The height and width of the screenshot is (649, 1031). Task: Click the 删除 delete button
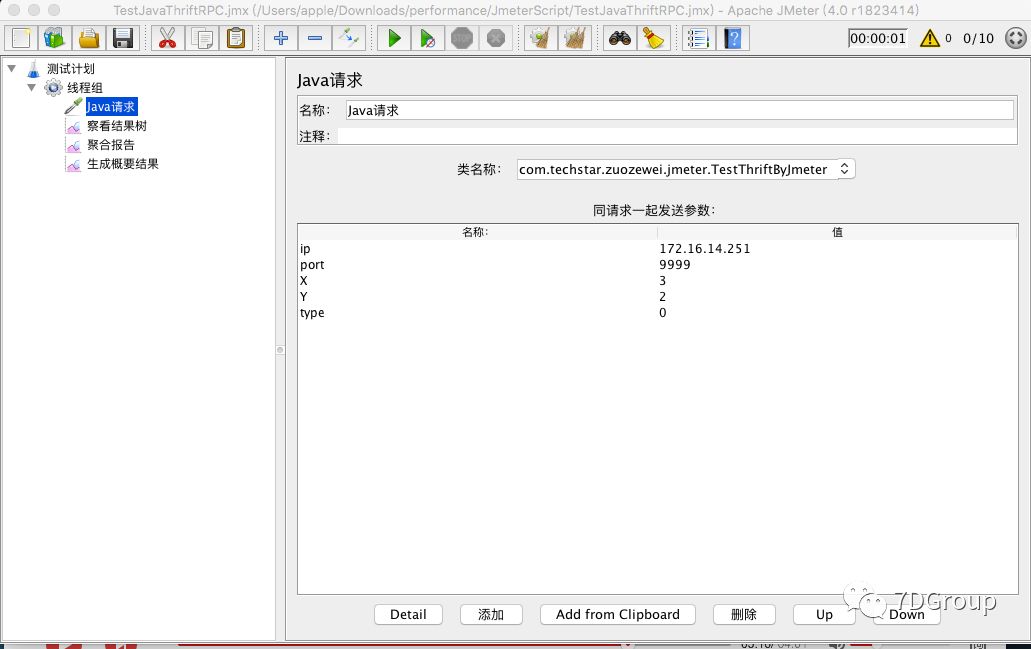pyautogui.click(x=744, y=614)
